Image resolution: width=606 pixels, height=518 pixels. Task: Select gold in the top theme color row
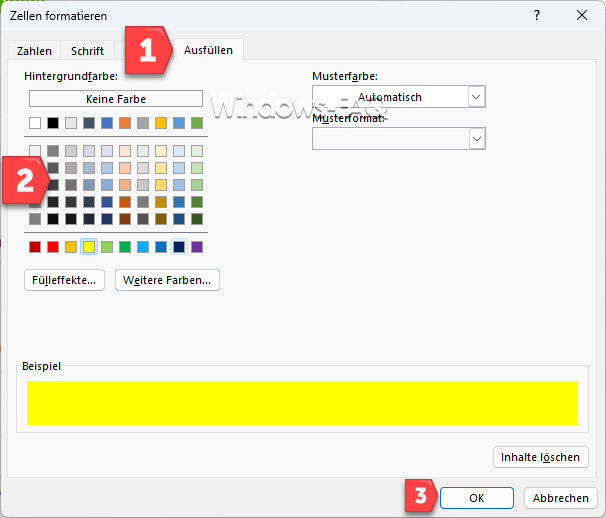click(x=161, y=123)
